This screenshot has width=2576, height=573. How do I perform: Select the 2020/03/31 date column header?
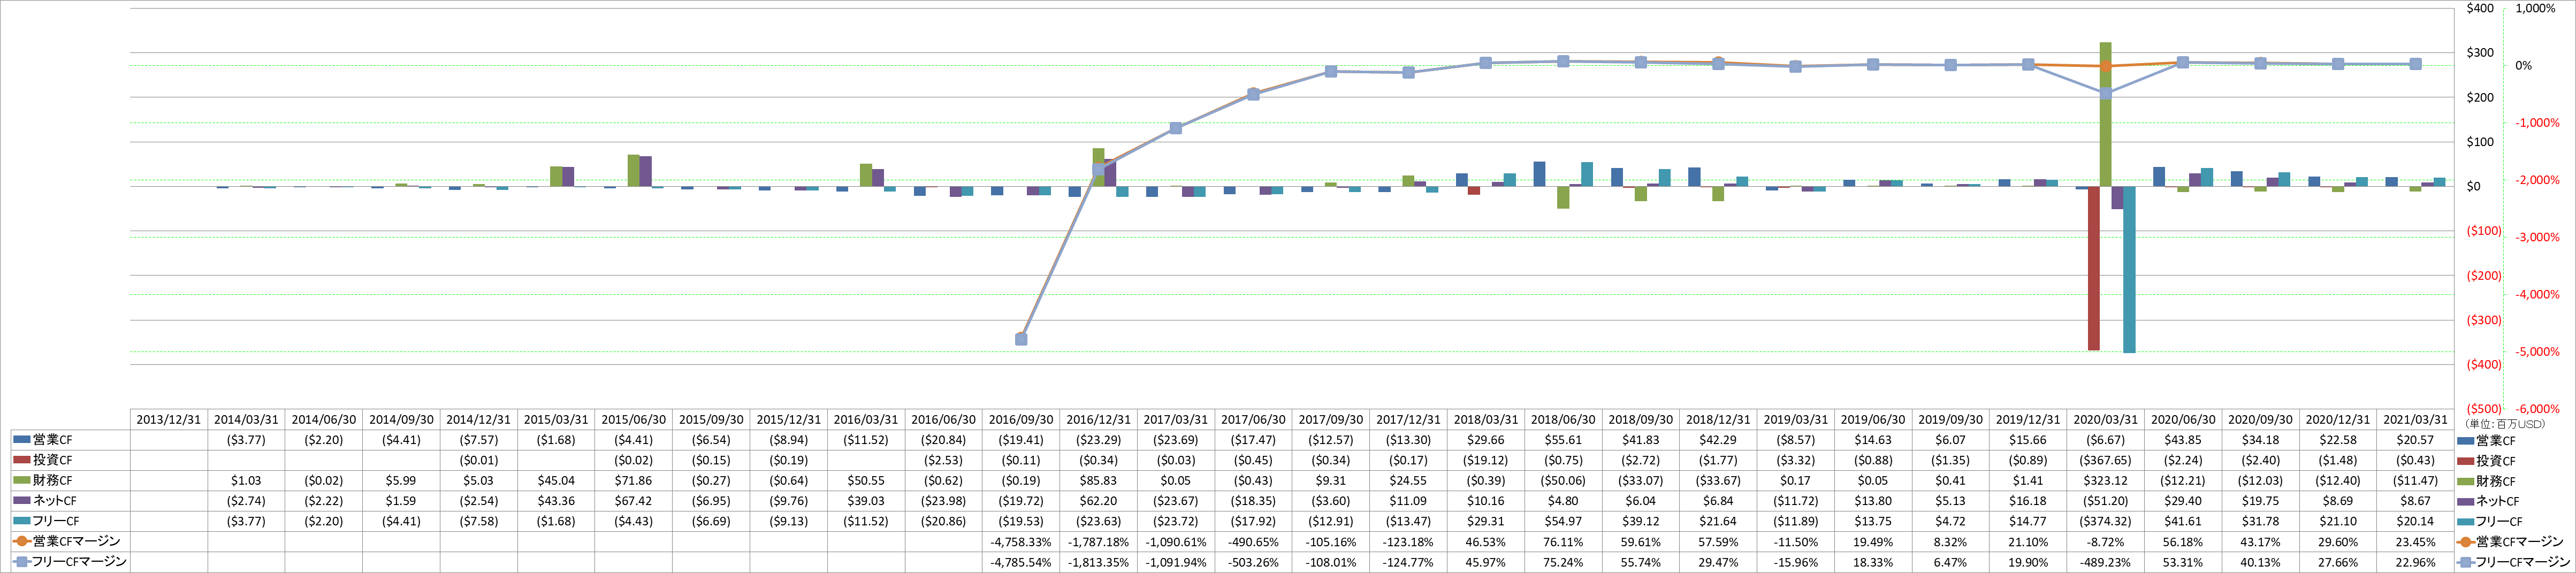tap(2105, 420)
